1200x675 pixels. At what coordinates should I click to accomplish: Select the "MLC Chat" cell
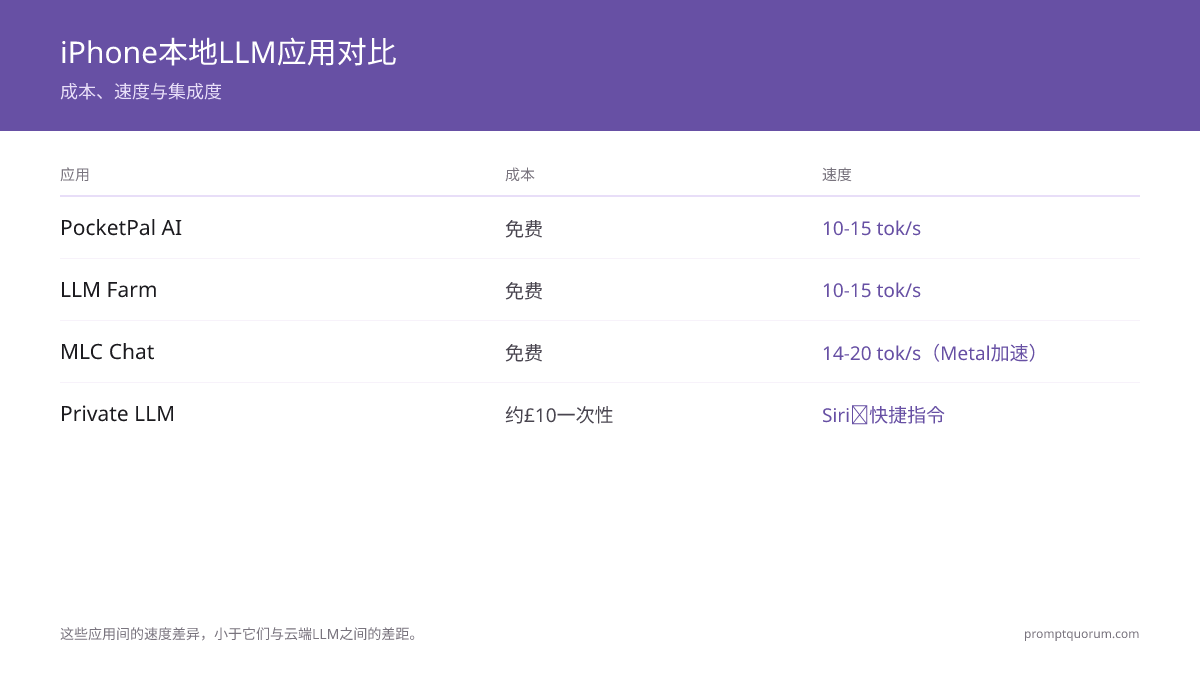pyautogui.click(x=107, y=352)
